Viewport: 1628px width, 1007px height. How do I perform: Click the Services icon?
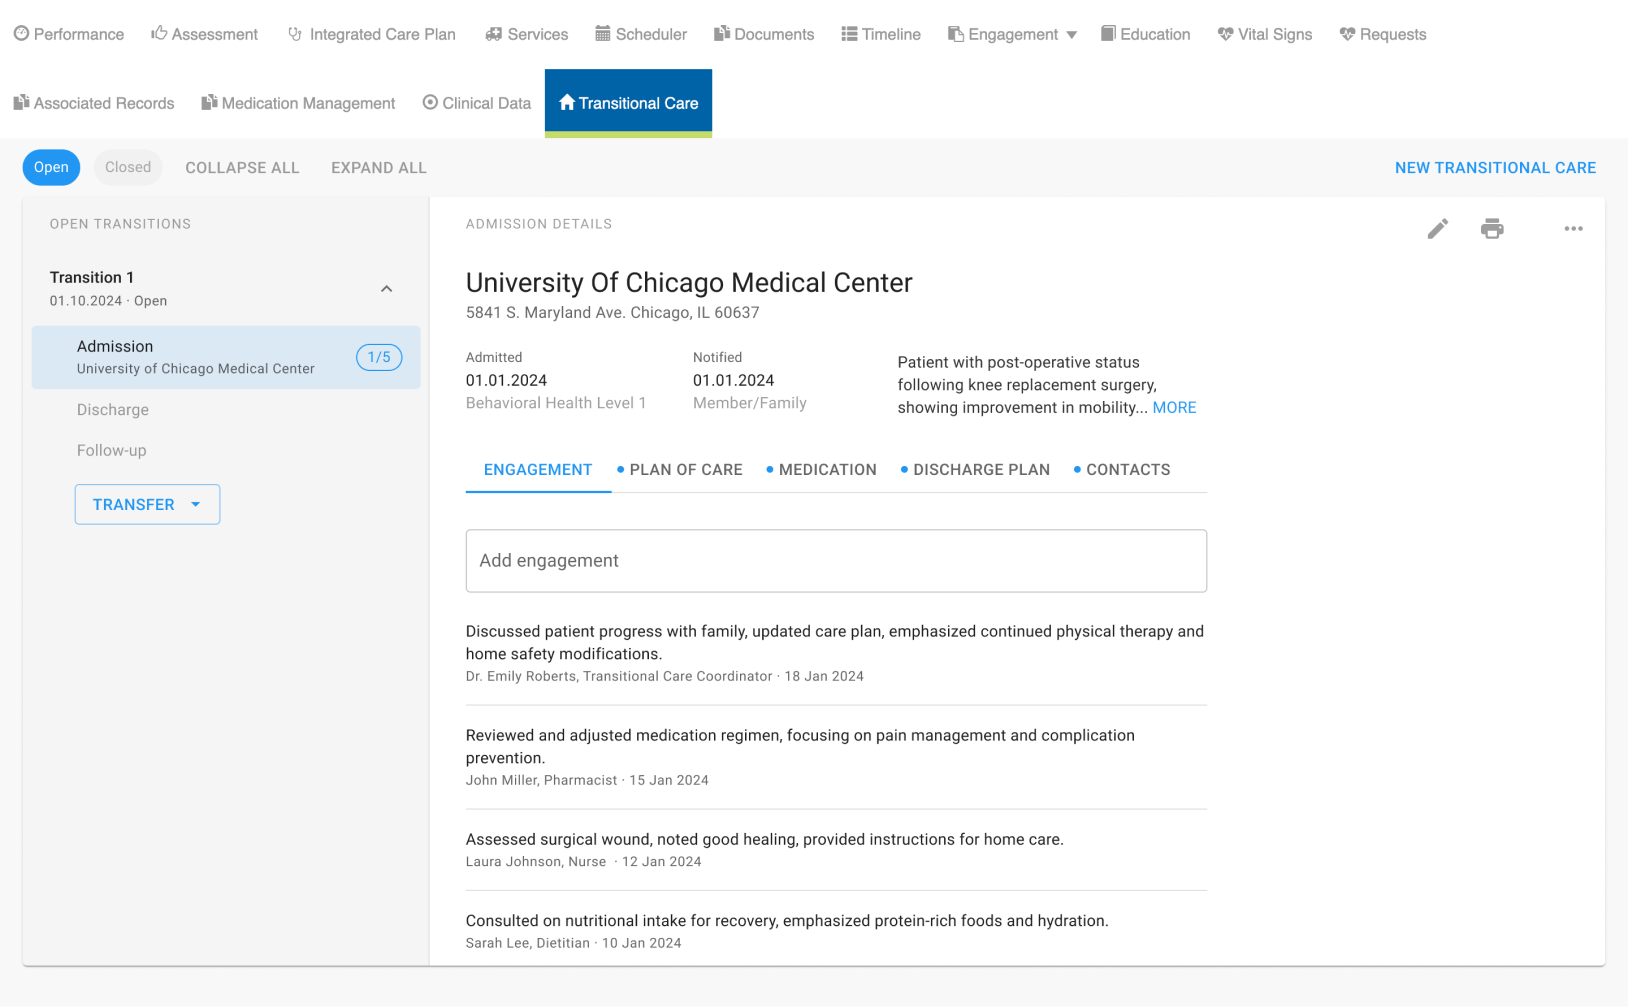493,34
